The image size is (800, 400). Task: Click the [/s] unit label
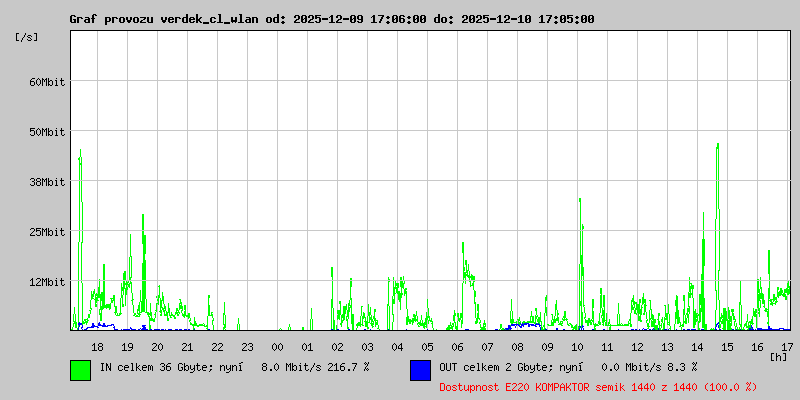(27, 37)
